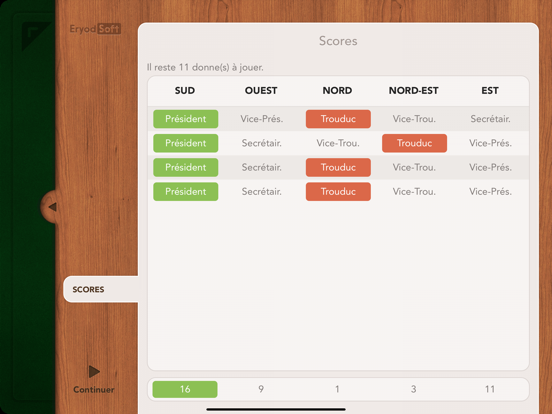
Task: Click the red Trouduc badge in first row
Action: [x=338, y=119]
